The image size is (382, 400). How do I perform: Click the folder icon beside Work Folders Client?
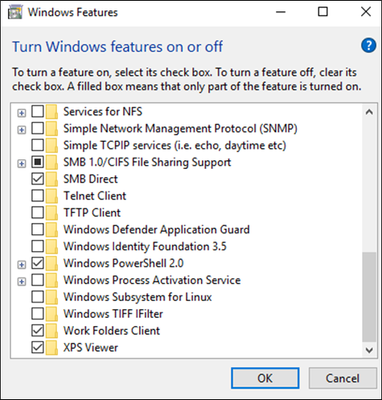[52, 331]
